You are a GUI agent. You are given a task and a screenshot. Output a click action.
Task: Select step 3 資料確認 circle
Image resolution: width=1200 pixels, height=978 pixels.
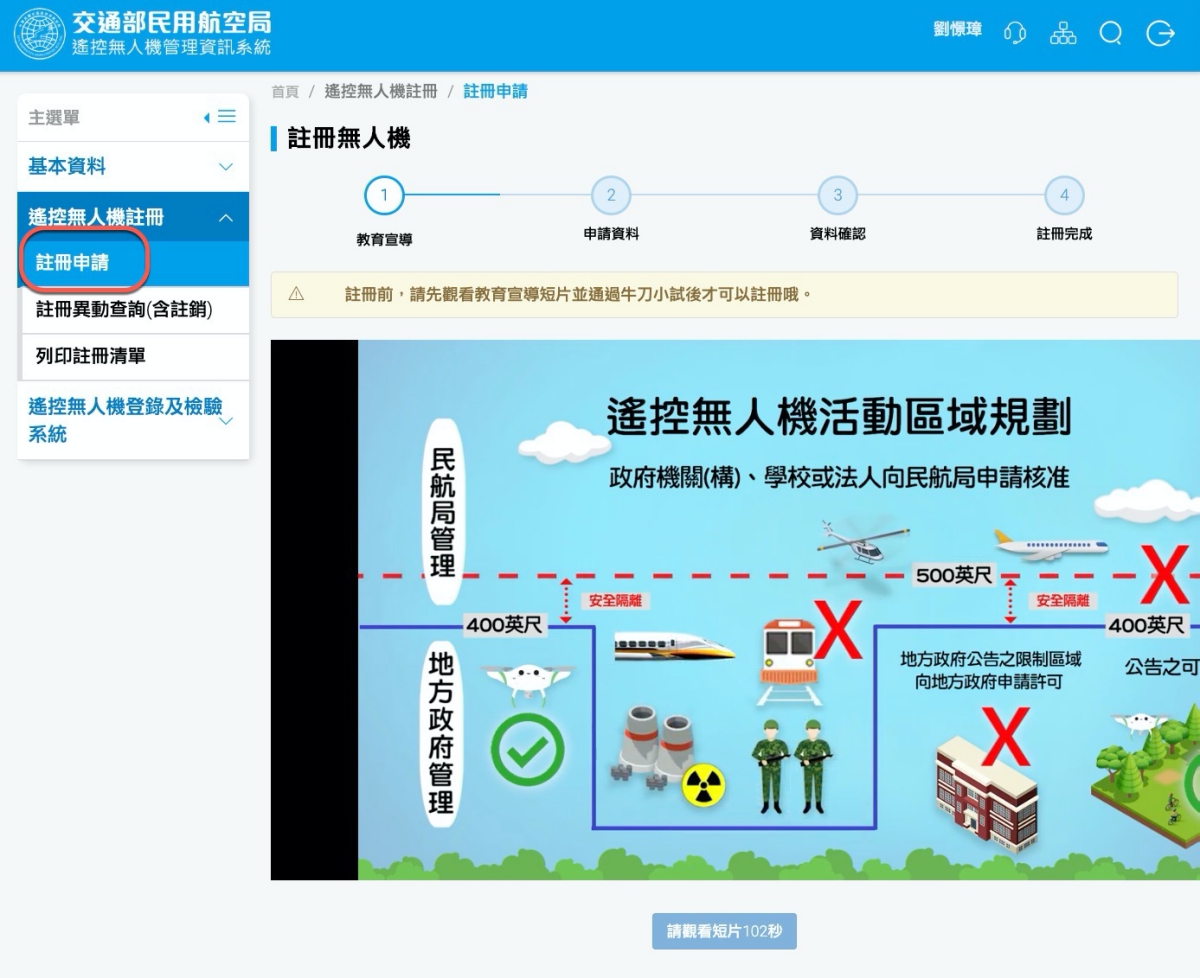point(838,195)
